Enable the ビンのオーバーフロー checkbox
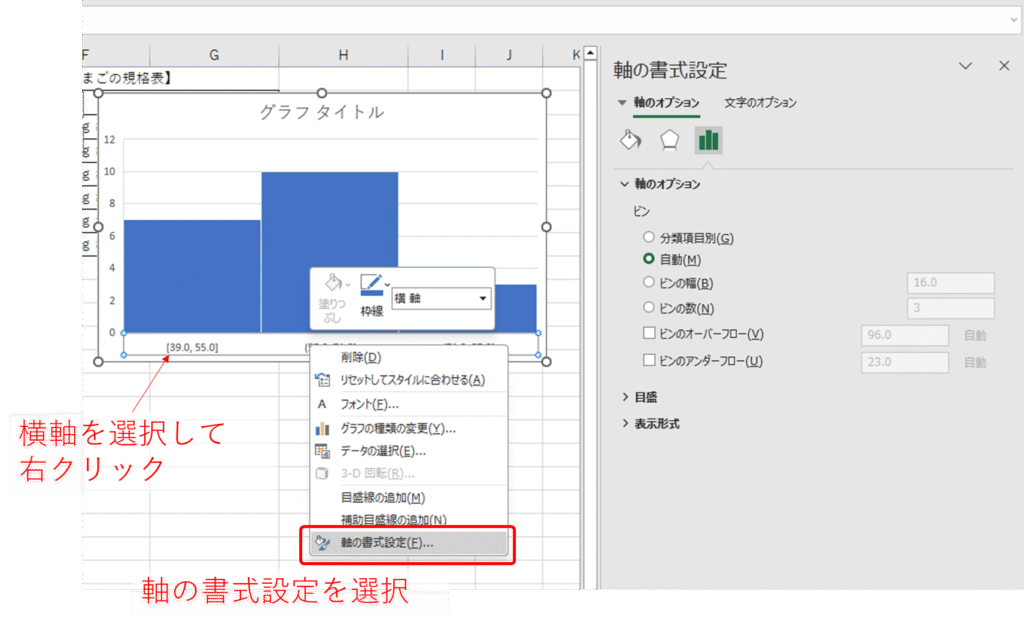This screenshot has height=628, width=1024. coord(649,334)
